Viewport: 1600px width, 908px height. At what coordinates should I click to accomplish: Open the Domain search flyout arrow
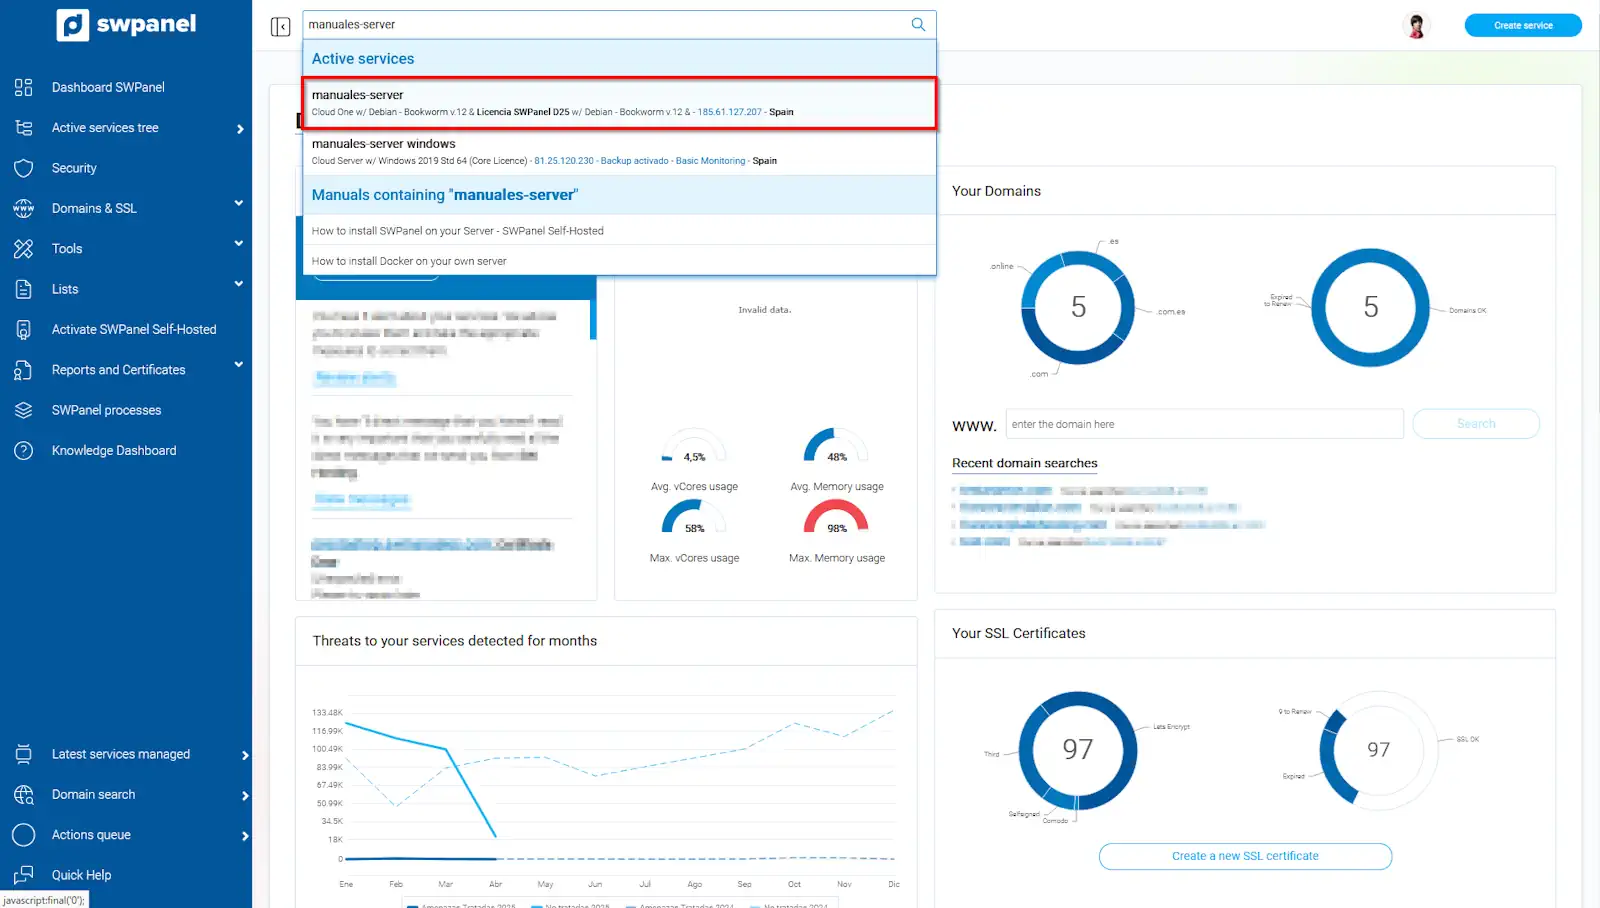pos(245,796)
